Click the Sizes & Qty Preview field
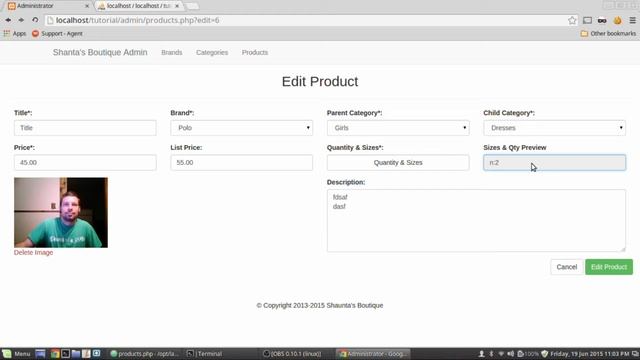 (554, 162)
